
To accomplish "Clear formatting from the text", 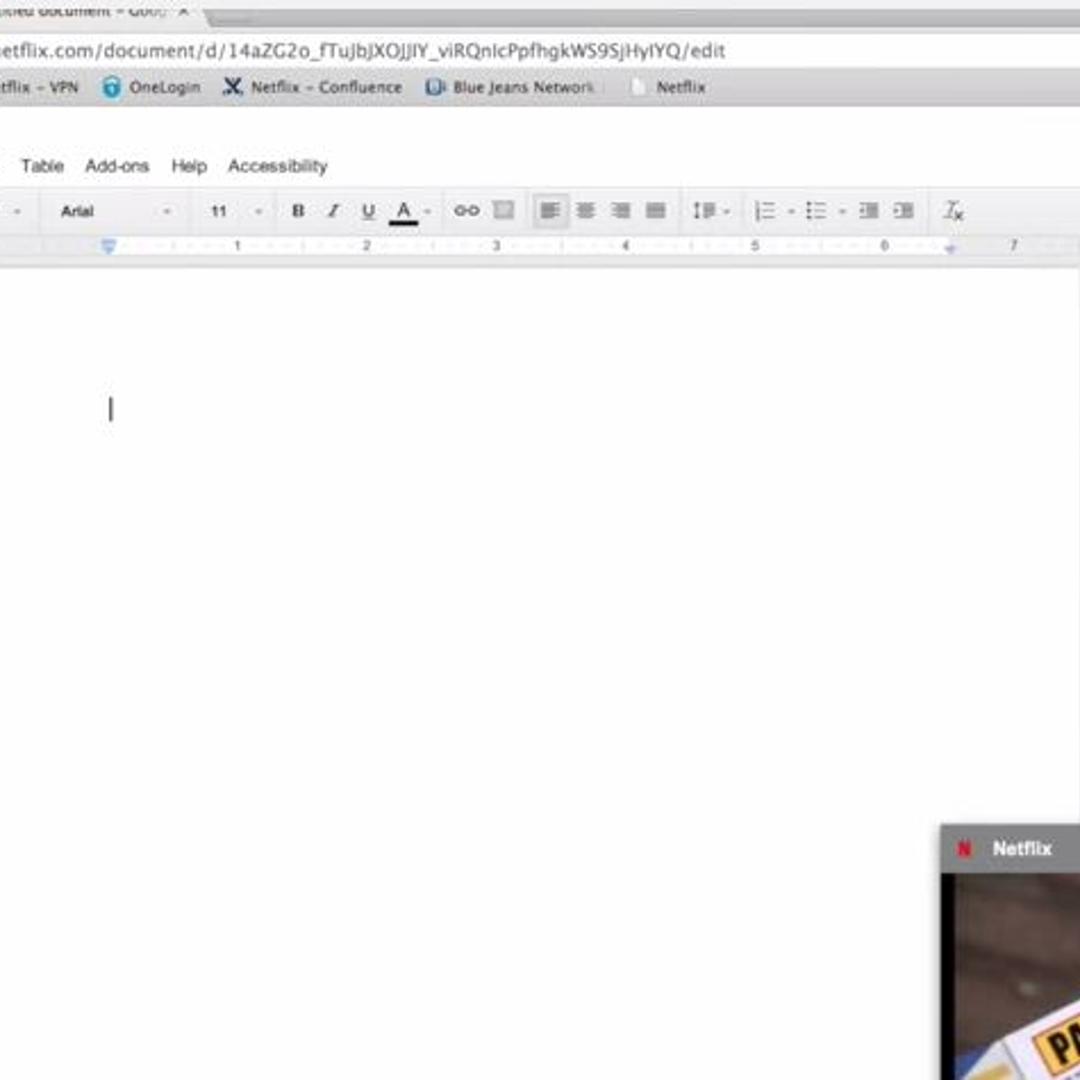I will pyautogui.click(x=953, y=211).
